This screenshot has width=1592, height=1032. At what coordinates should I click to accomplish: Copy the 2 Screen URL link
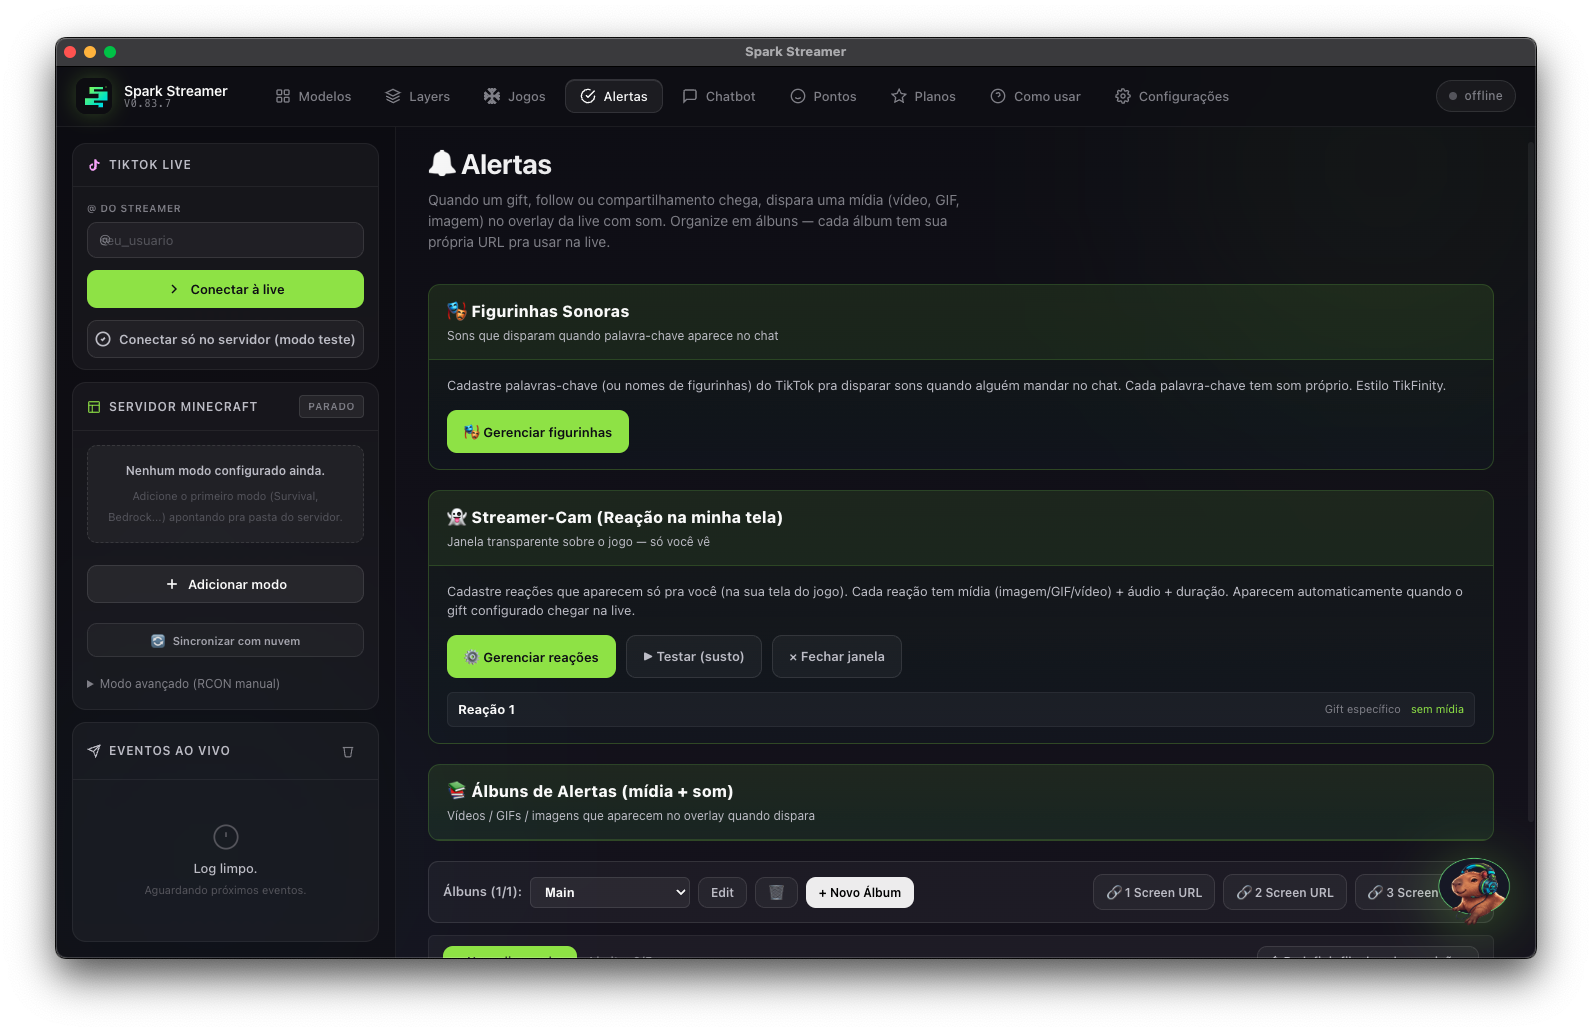1285,893
